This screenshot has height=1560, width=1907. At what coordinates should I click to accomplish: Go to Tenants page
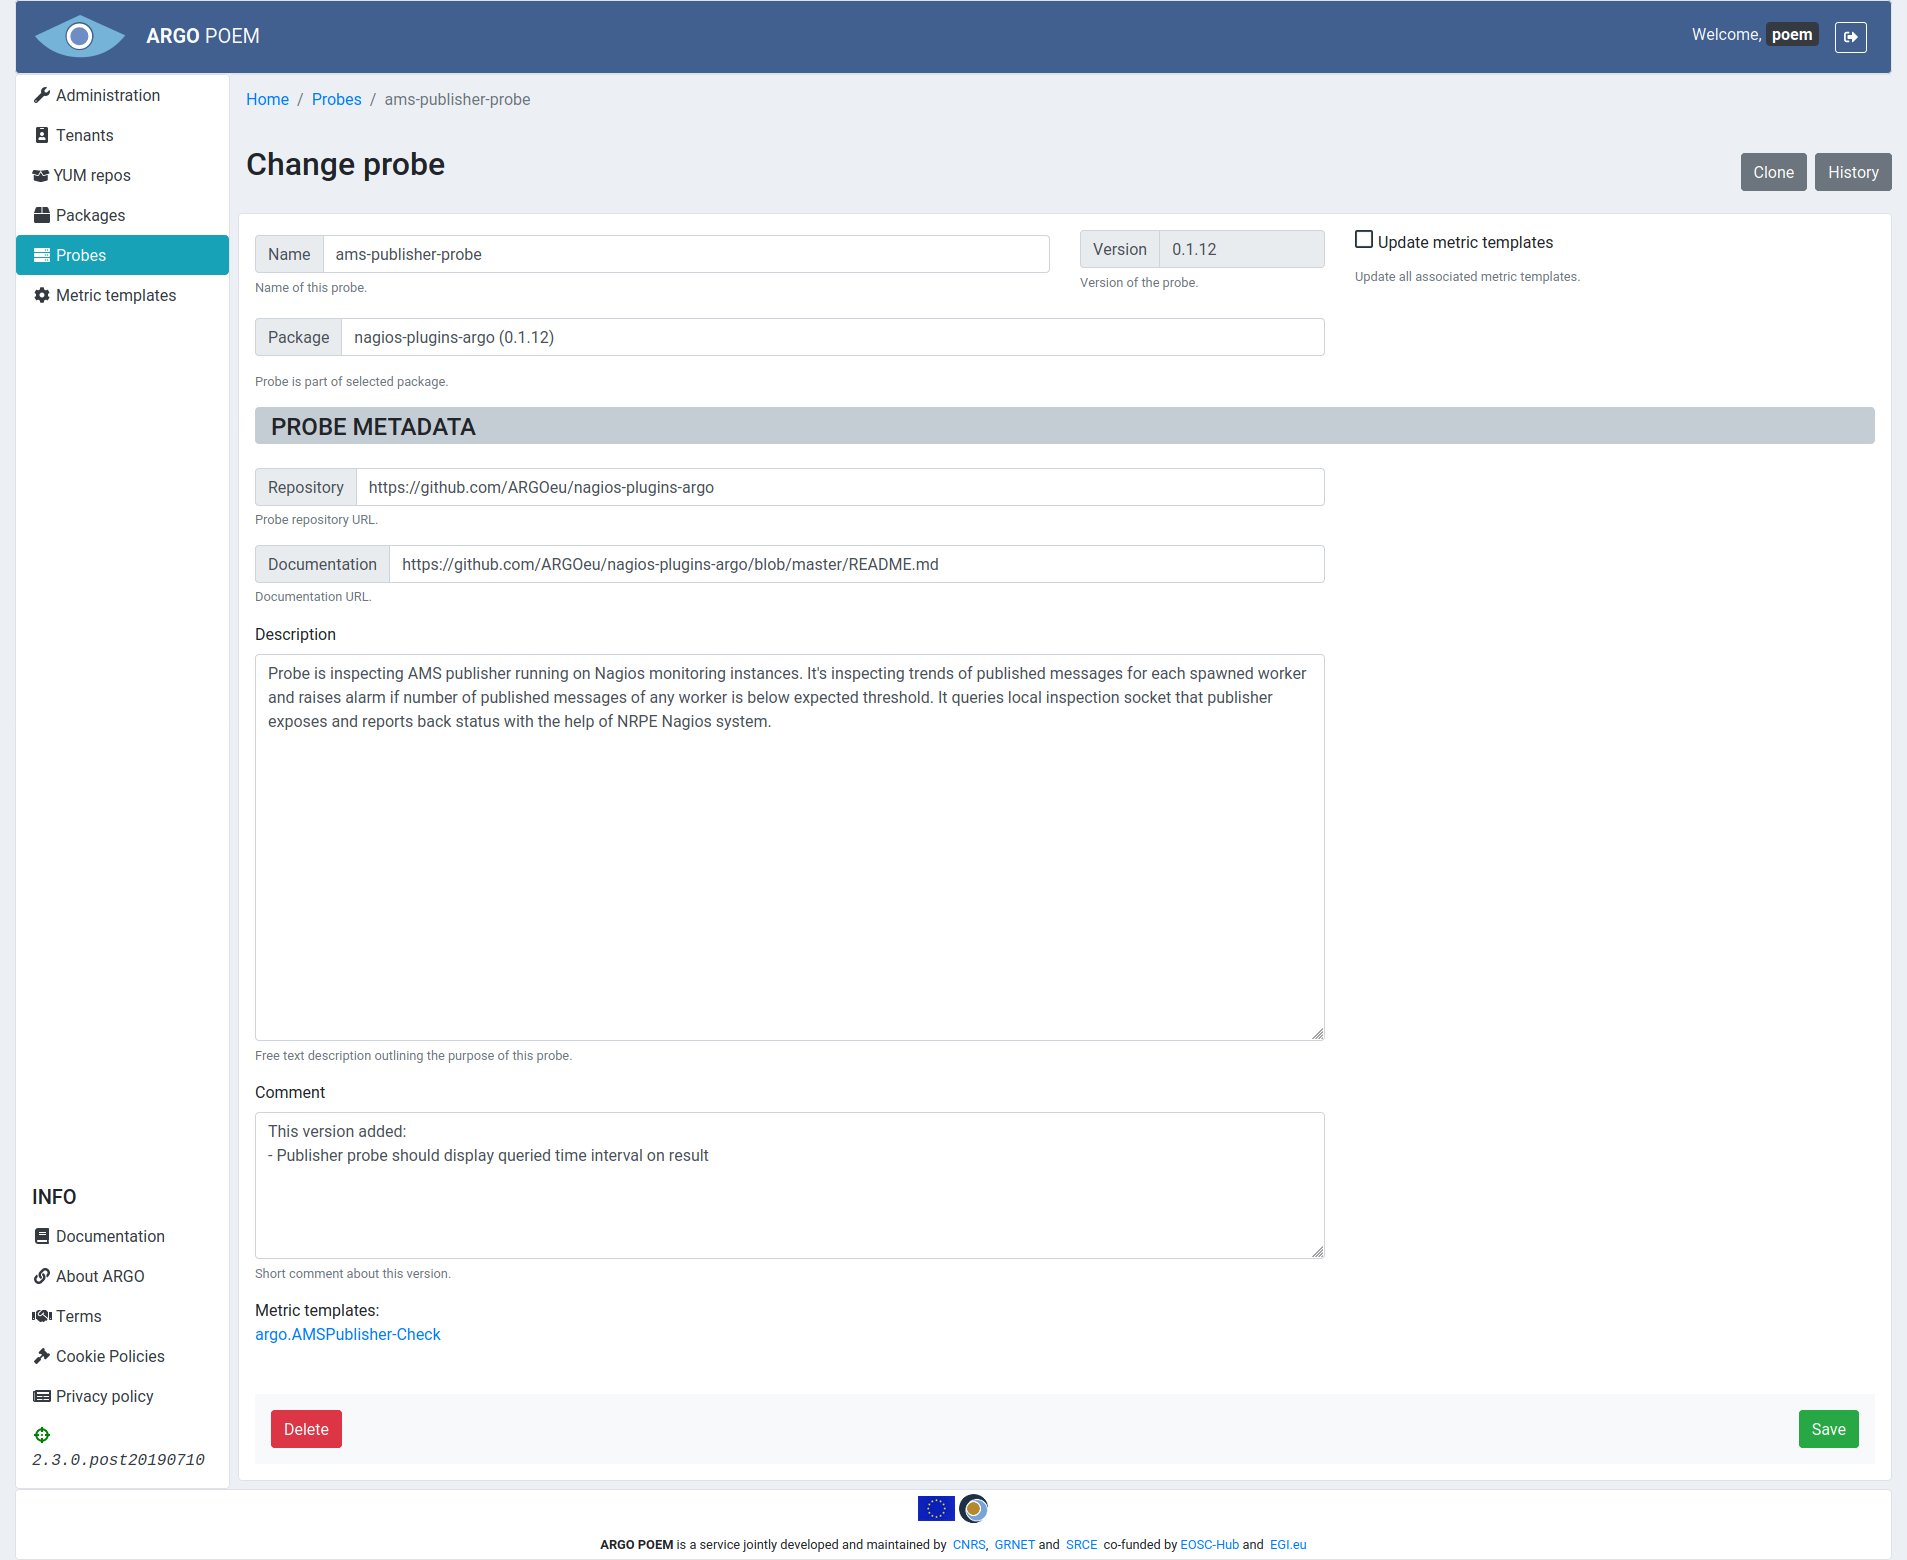[x=122, y=135]
